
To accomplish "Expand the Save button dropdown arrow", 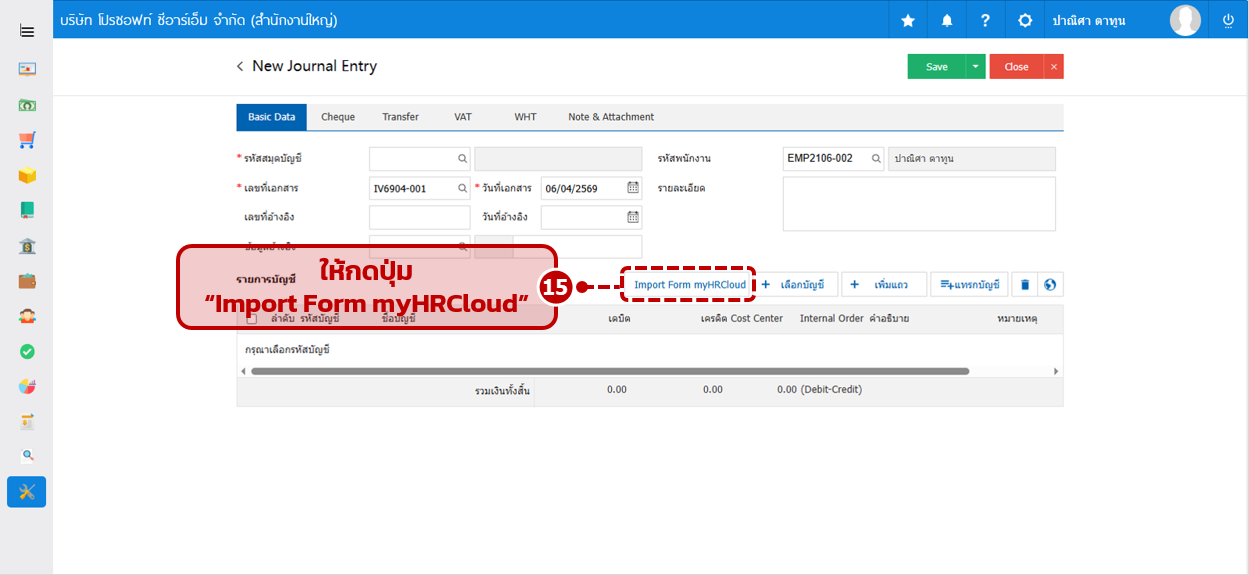I will click(x=975, y=67).
